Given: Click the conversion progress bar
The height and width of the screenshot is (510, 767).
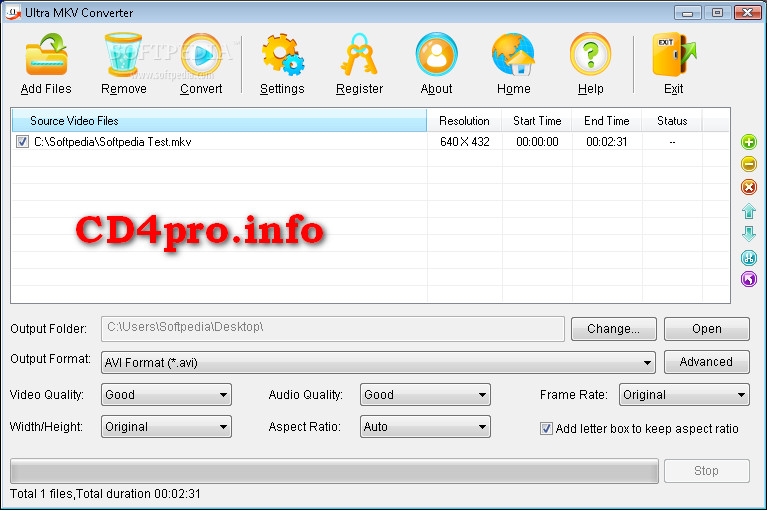Looking at the screenshot, I should (334, 471).
